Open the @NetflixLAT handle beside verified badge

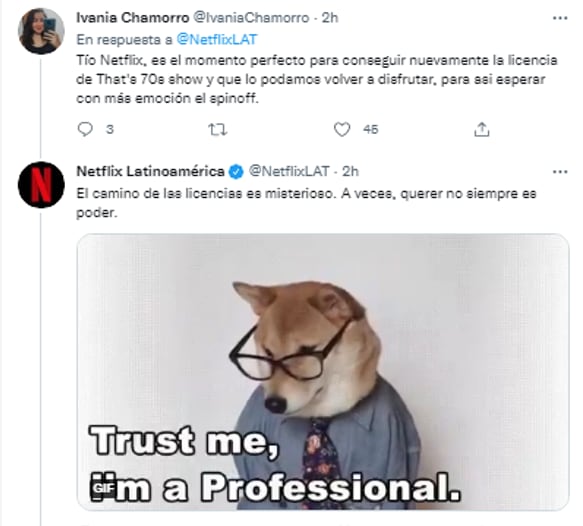click(289, 171)
